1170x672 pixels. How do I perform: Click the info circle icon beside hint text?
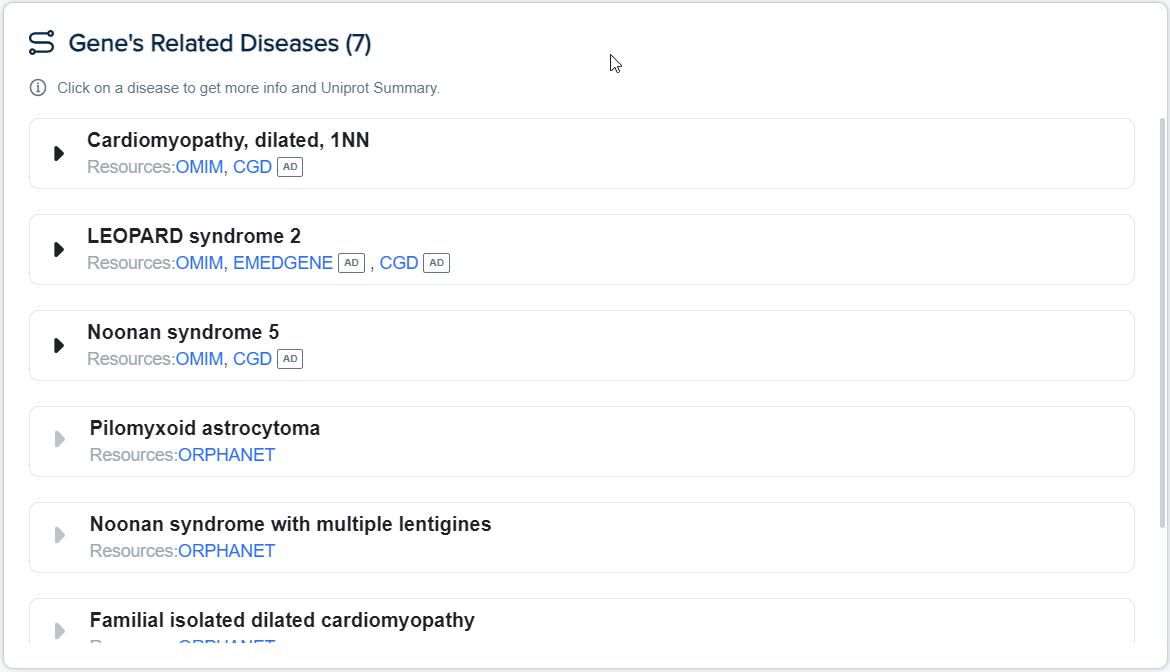pos(38,88)
